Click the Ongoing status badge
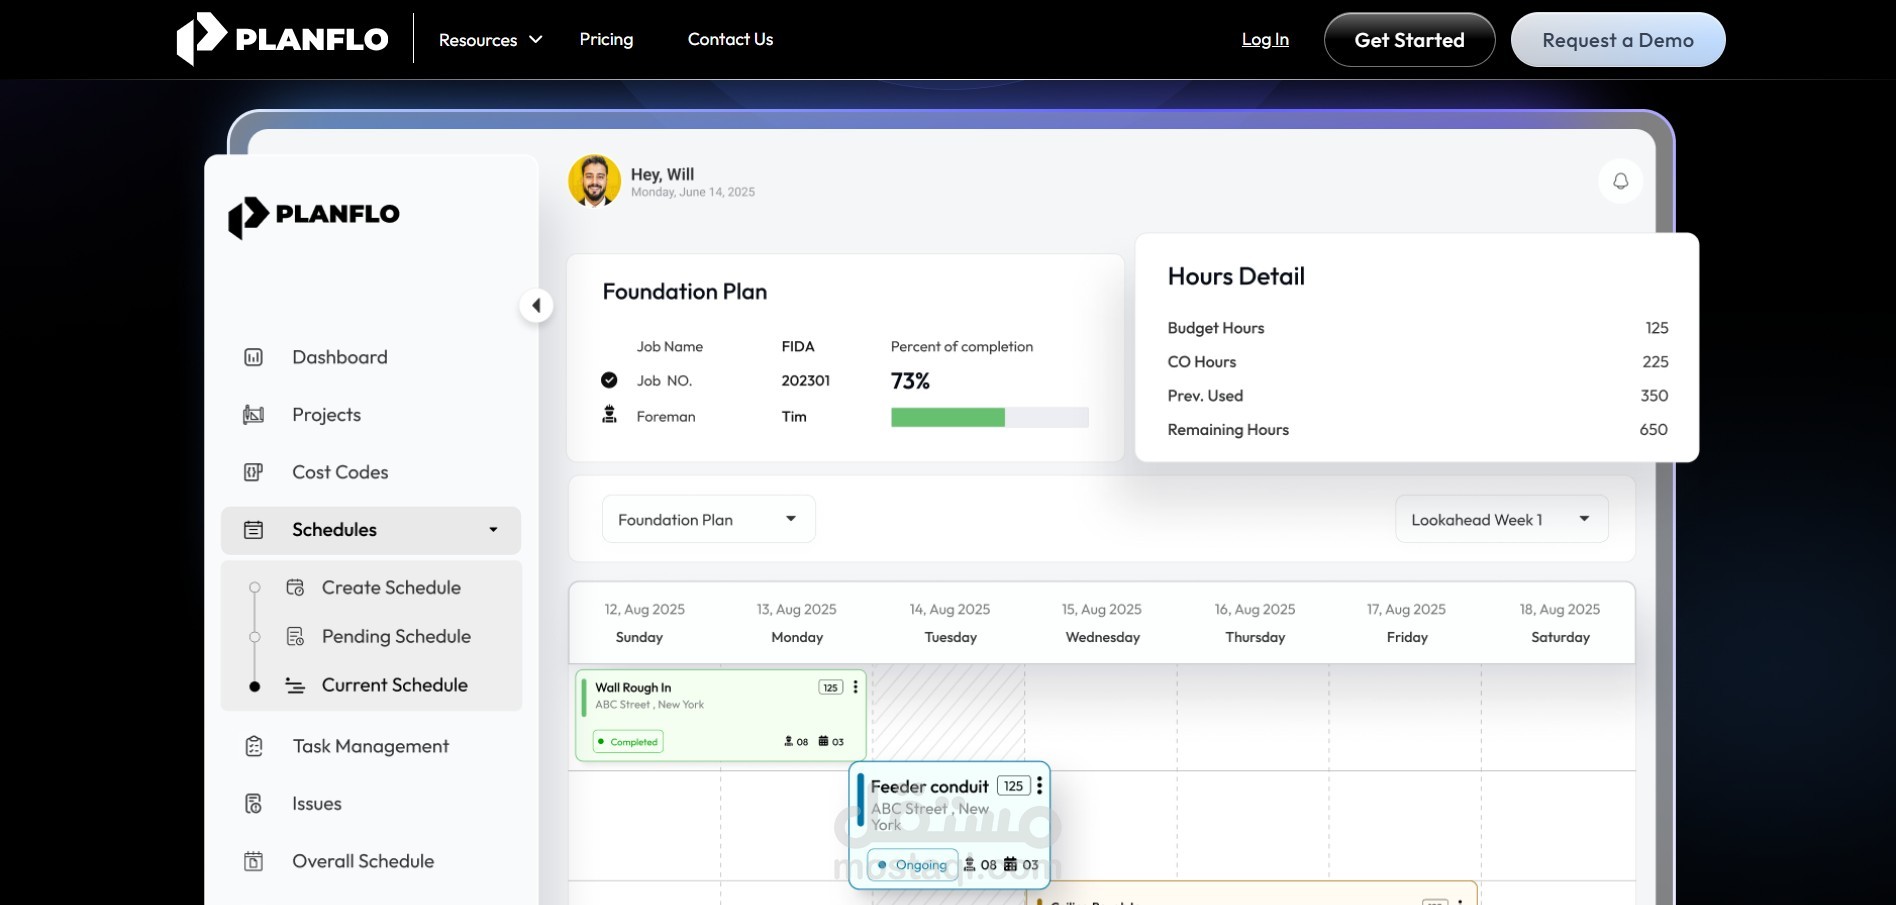Viewport: 1896px width, 905px height. (912, 865)
